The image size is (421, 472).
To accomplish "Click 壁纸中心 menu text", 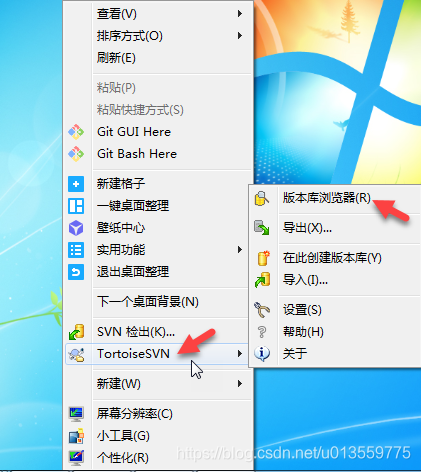I will [121, 228].
